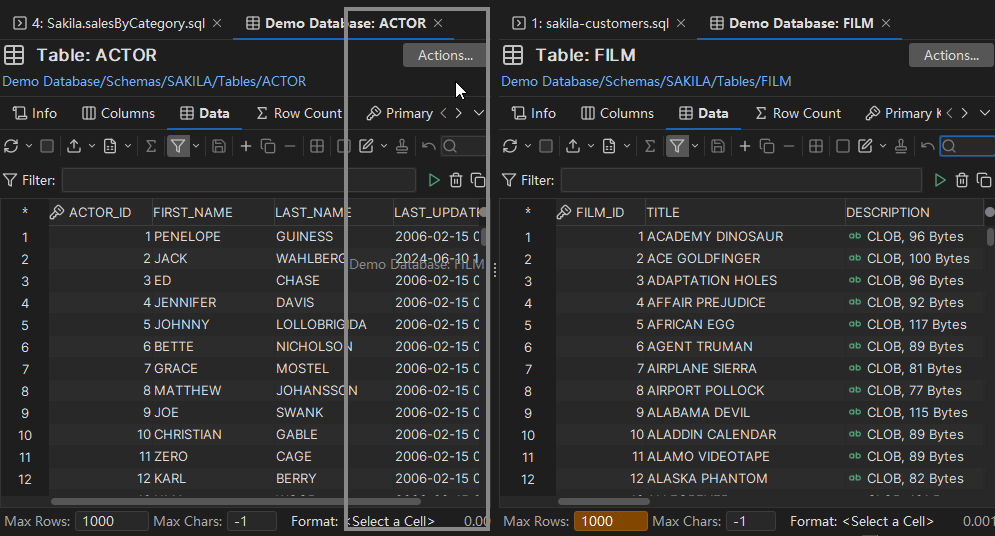The image size is (995, 536).
Task: Open the Demo Database/Schemas/SAKILA/Tables/ACTOR path link
Action: click(154, 81)
